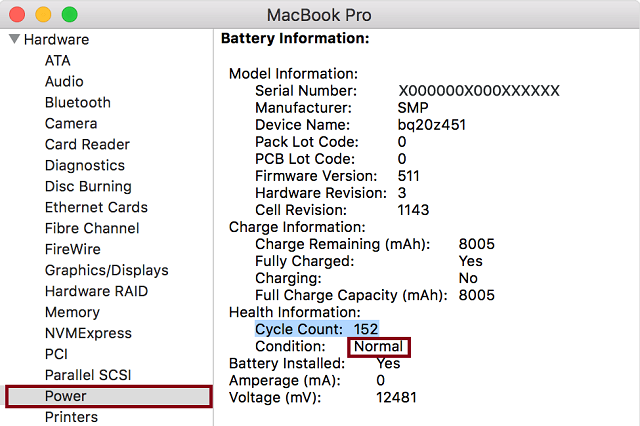Viewport: 640px width, 426px height.
Task: Choose Camera from the sidebar
Action: pyautogui.click(x=71, y=123)
